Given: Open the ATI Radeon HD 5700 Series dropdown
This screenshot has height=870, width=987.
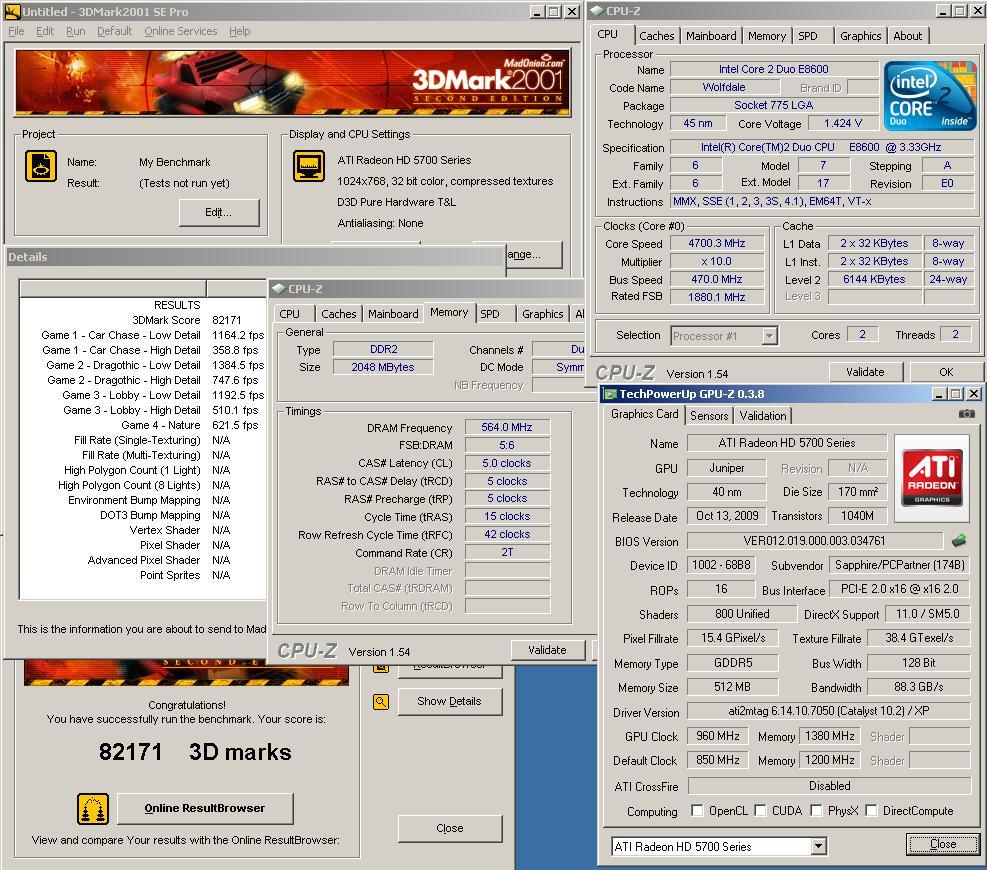Looking at the screenshot, I should click(x=818, y=847).
